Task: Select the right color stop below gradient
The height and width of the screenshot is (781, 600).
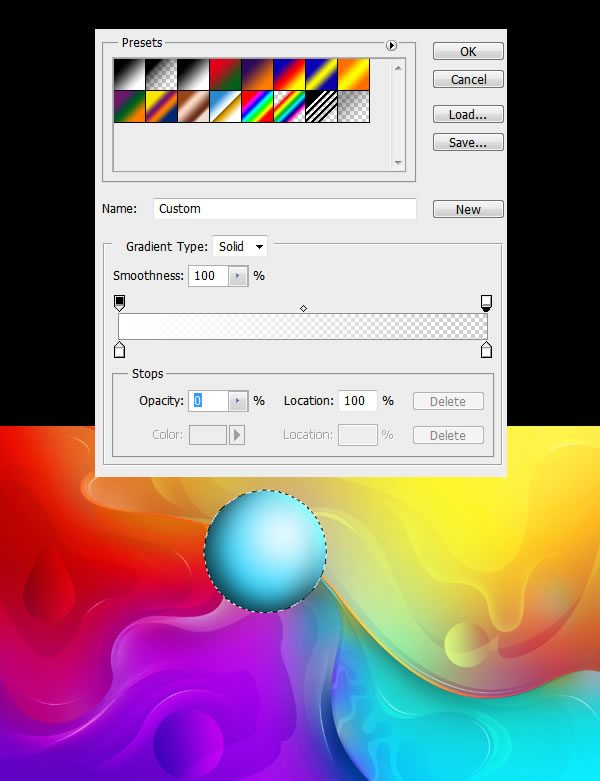Action: click(486, 350)
